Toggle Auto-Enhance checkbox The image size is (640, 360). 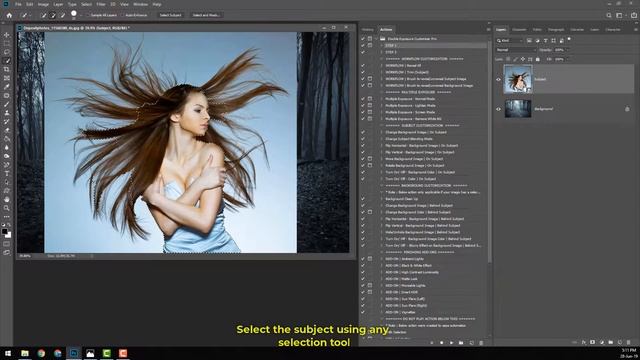click(122, 15)
